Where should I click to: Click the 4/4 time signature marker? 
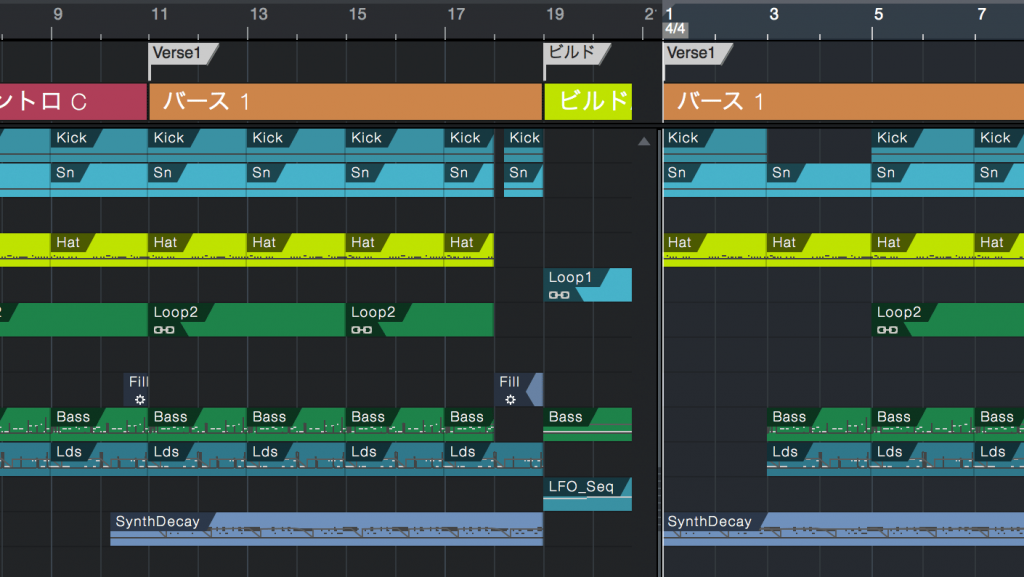(675, 30)
